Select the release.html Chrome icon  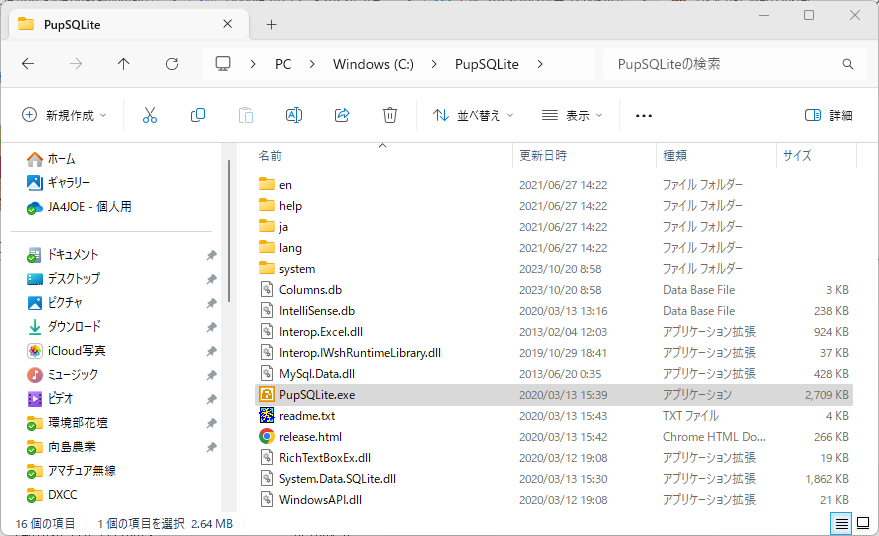click(x=267, y=437)
